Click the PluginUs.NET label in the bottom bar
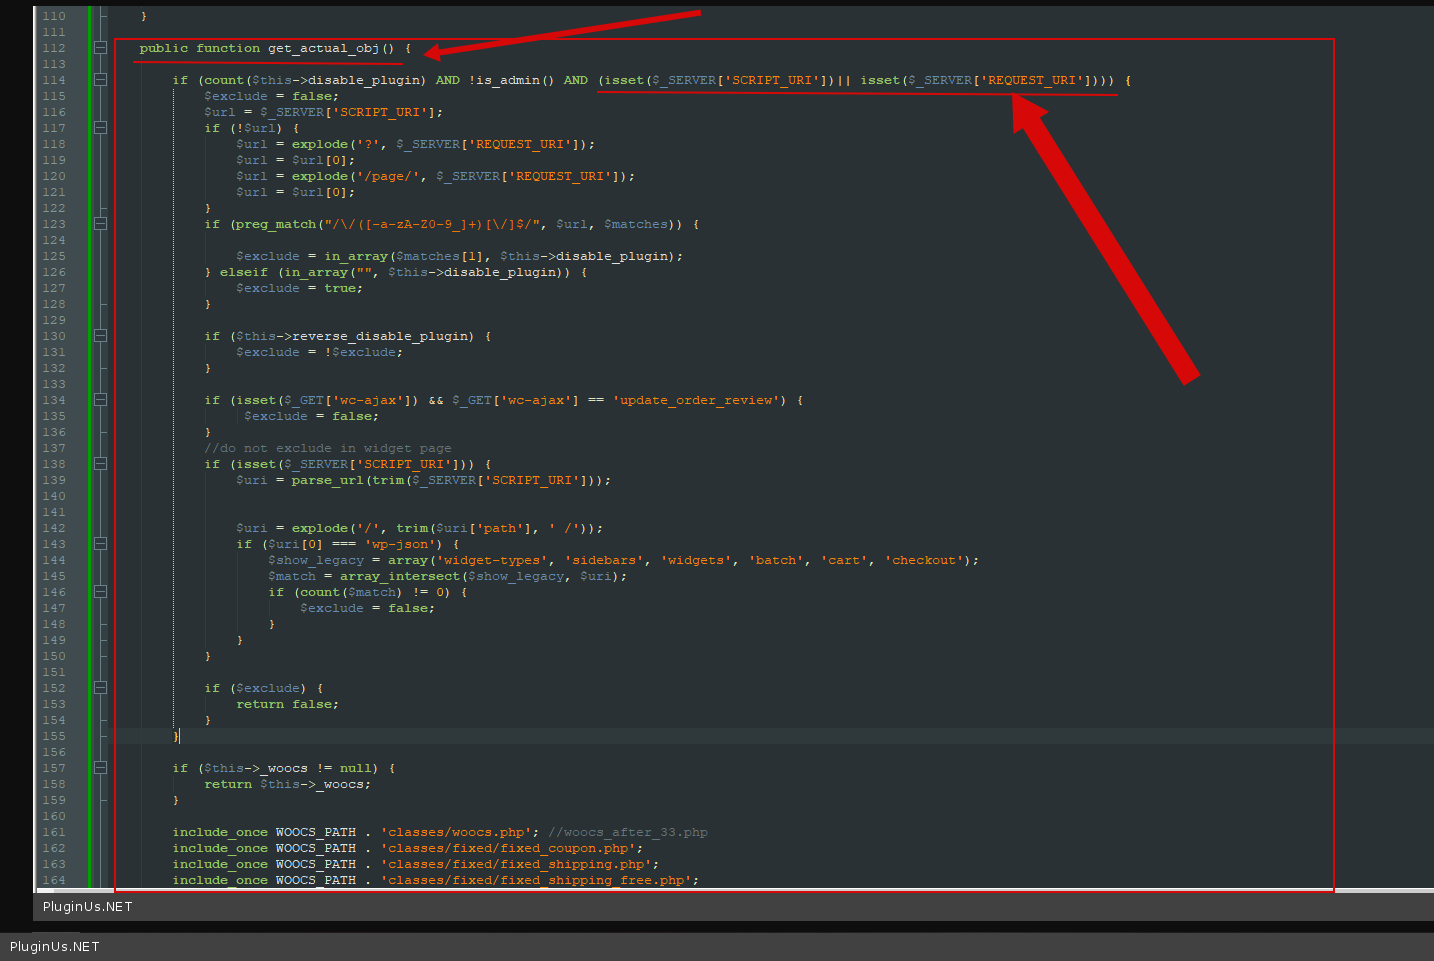Image resolution: width=1434 pixels, height=961 pixels. [55, 947]
